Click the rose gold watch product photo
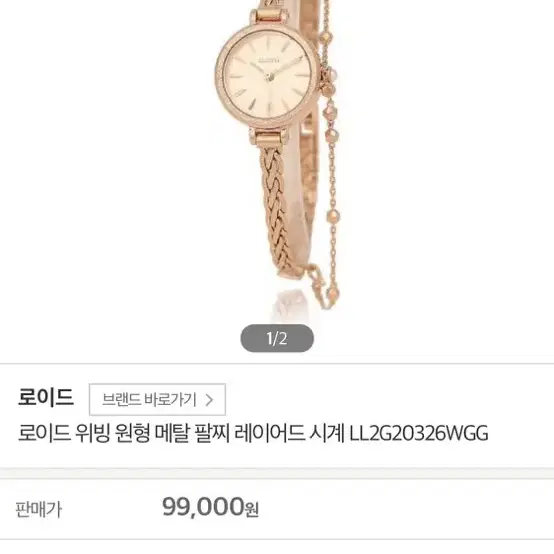The image size is (554, 554). click(277, 155)
